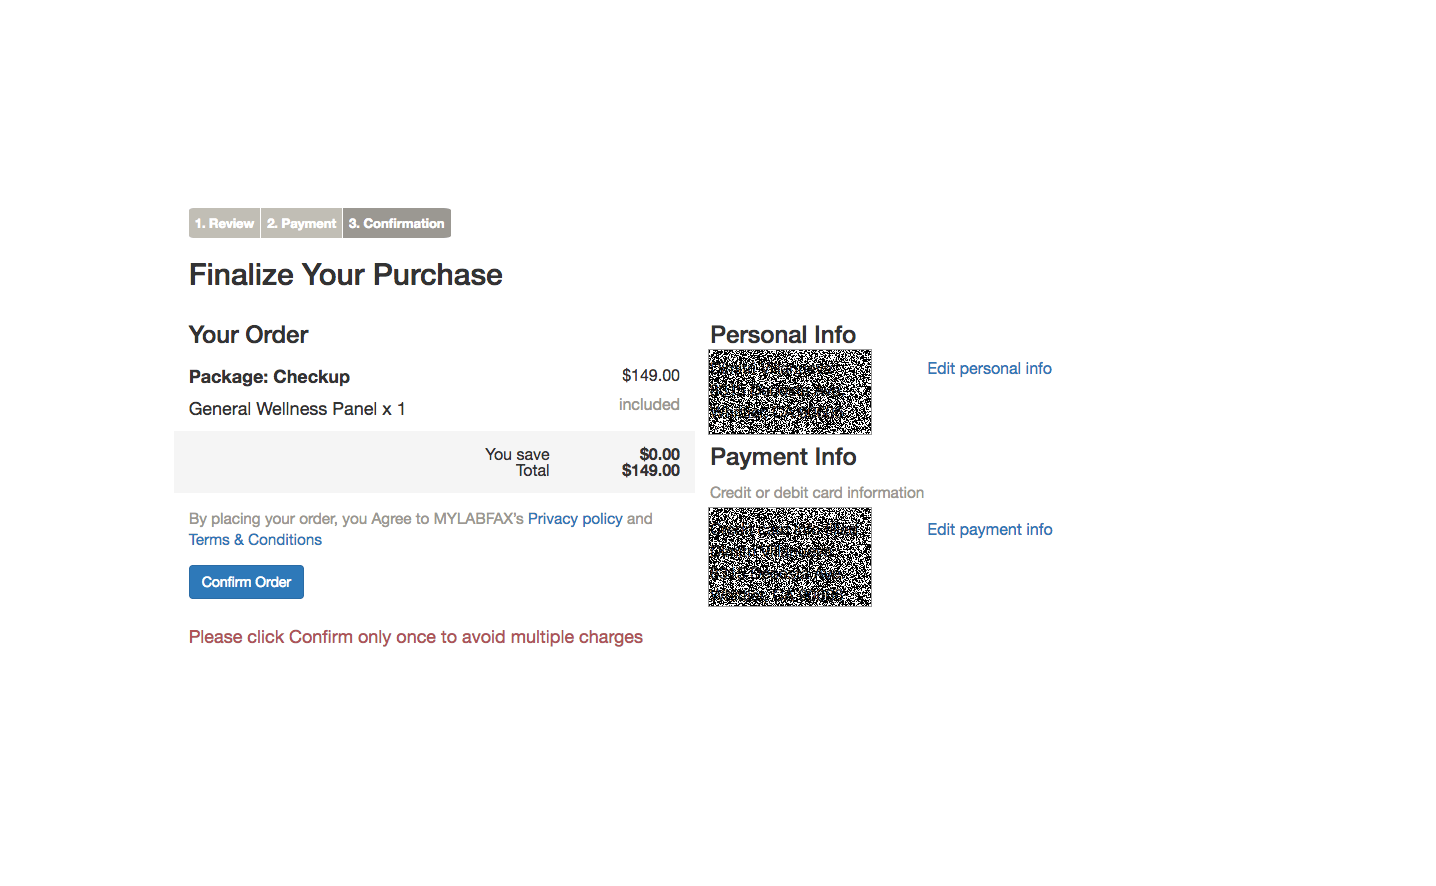The height and width of the screenshot is (886, 1436).
Task: Click the bold total amount $149.00
Action: (x=650, y=471)
